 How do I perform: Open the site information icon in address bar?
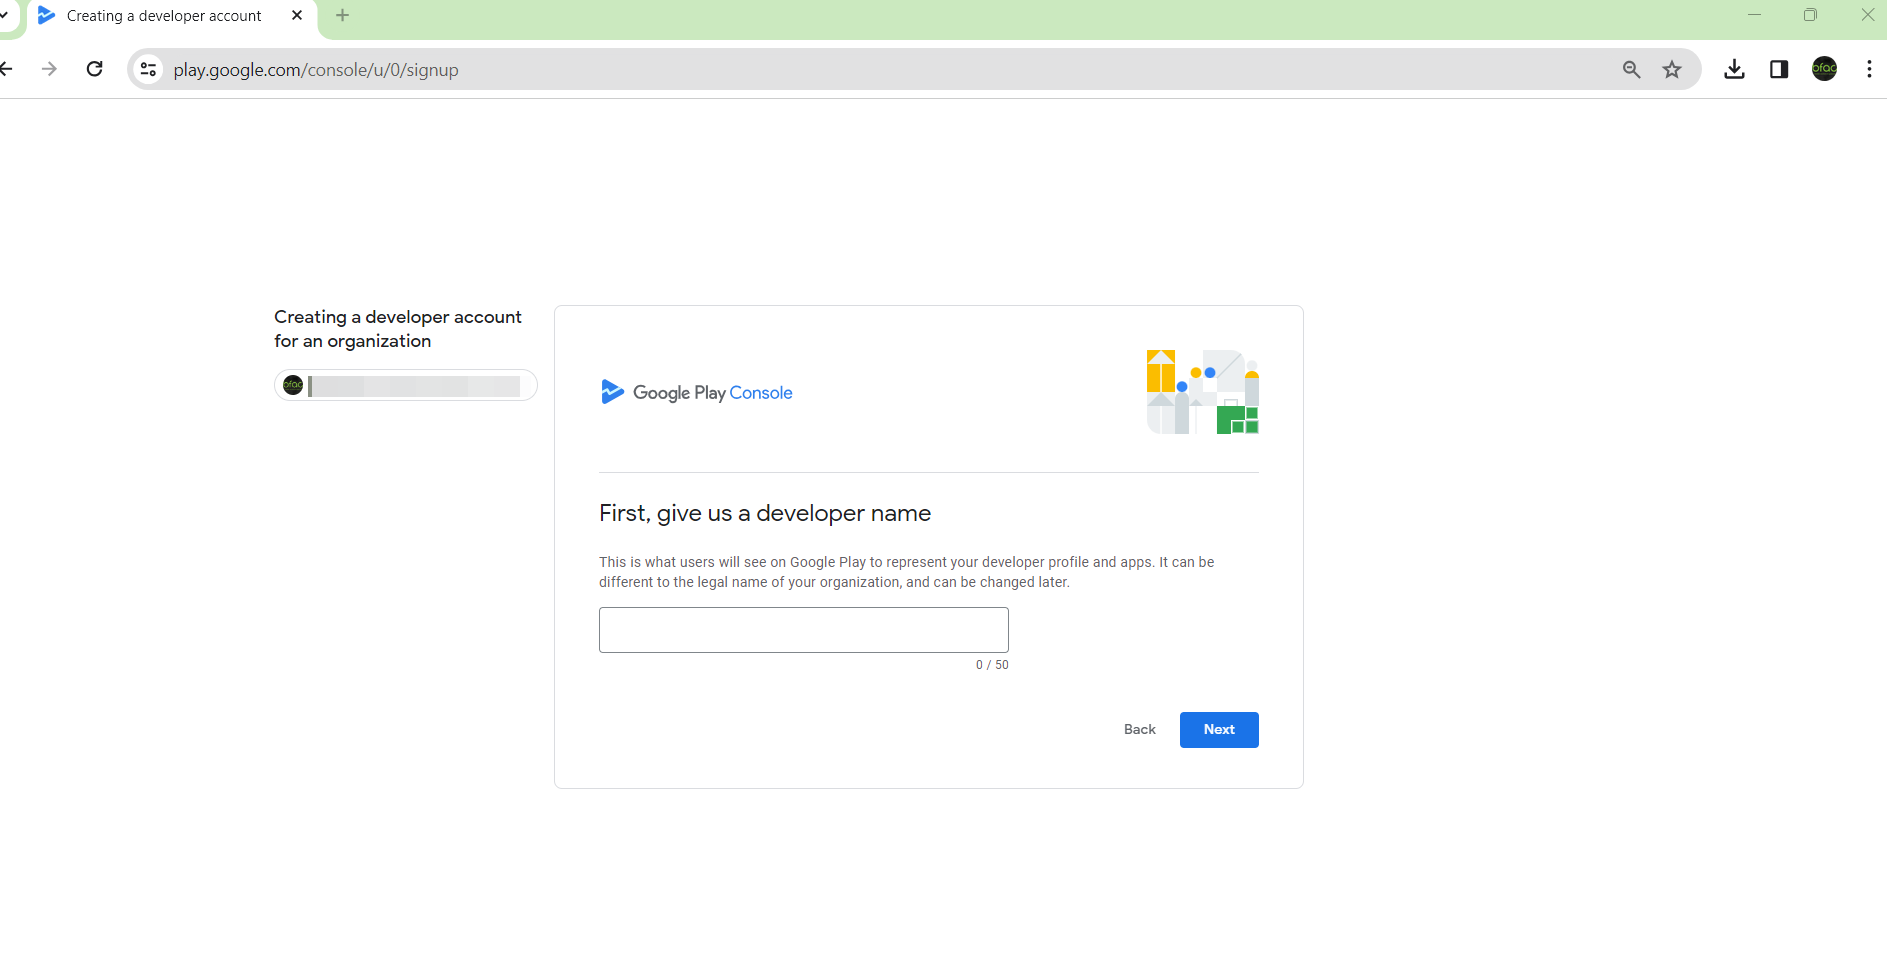149,69
